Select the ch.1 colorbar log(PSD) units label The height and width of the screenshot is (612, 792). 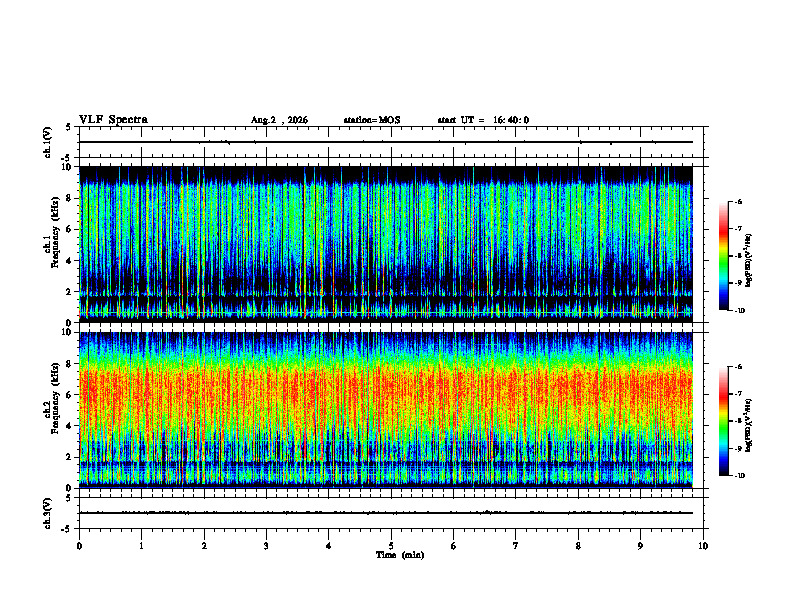749,261
